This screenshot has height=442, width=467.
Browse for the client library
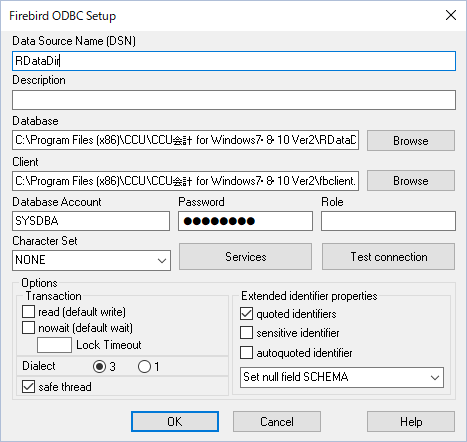(411, 181)
